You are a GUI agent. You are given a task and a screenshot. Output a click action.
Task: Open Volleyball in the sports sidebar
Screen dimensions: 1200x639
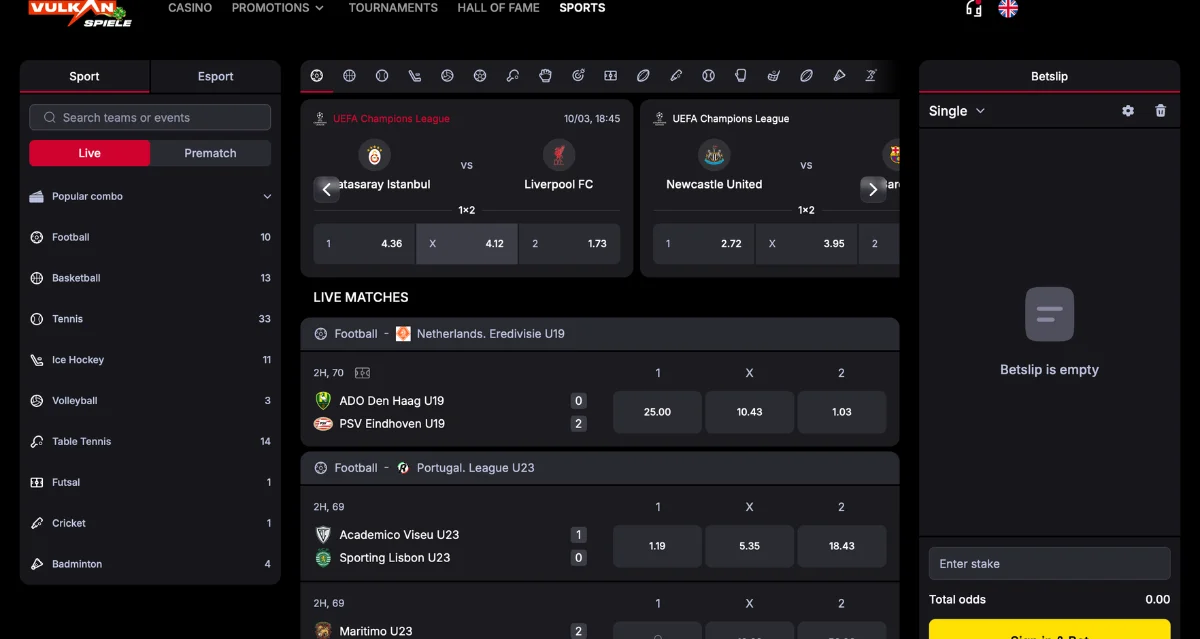click(x=150, y=401)
